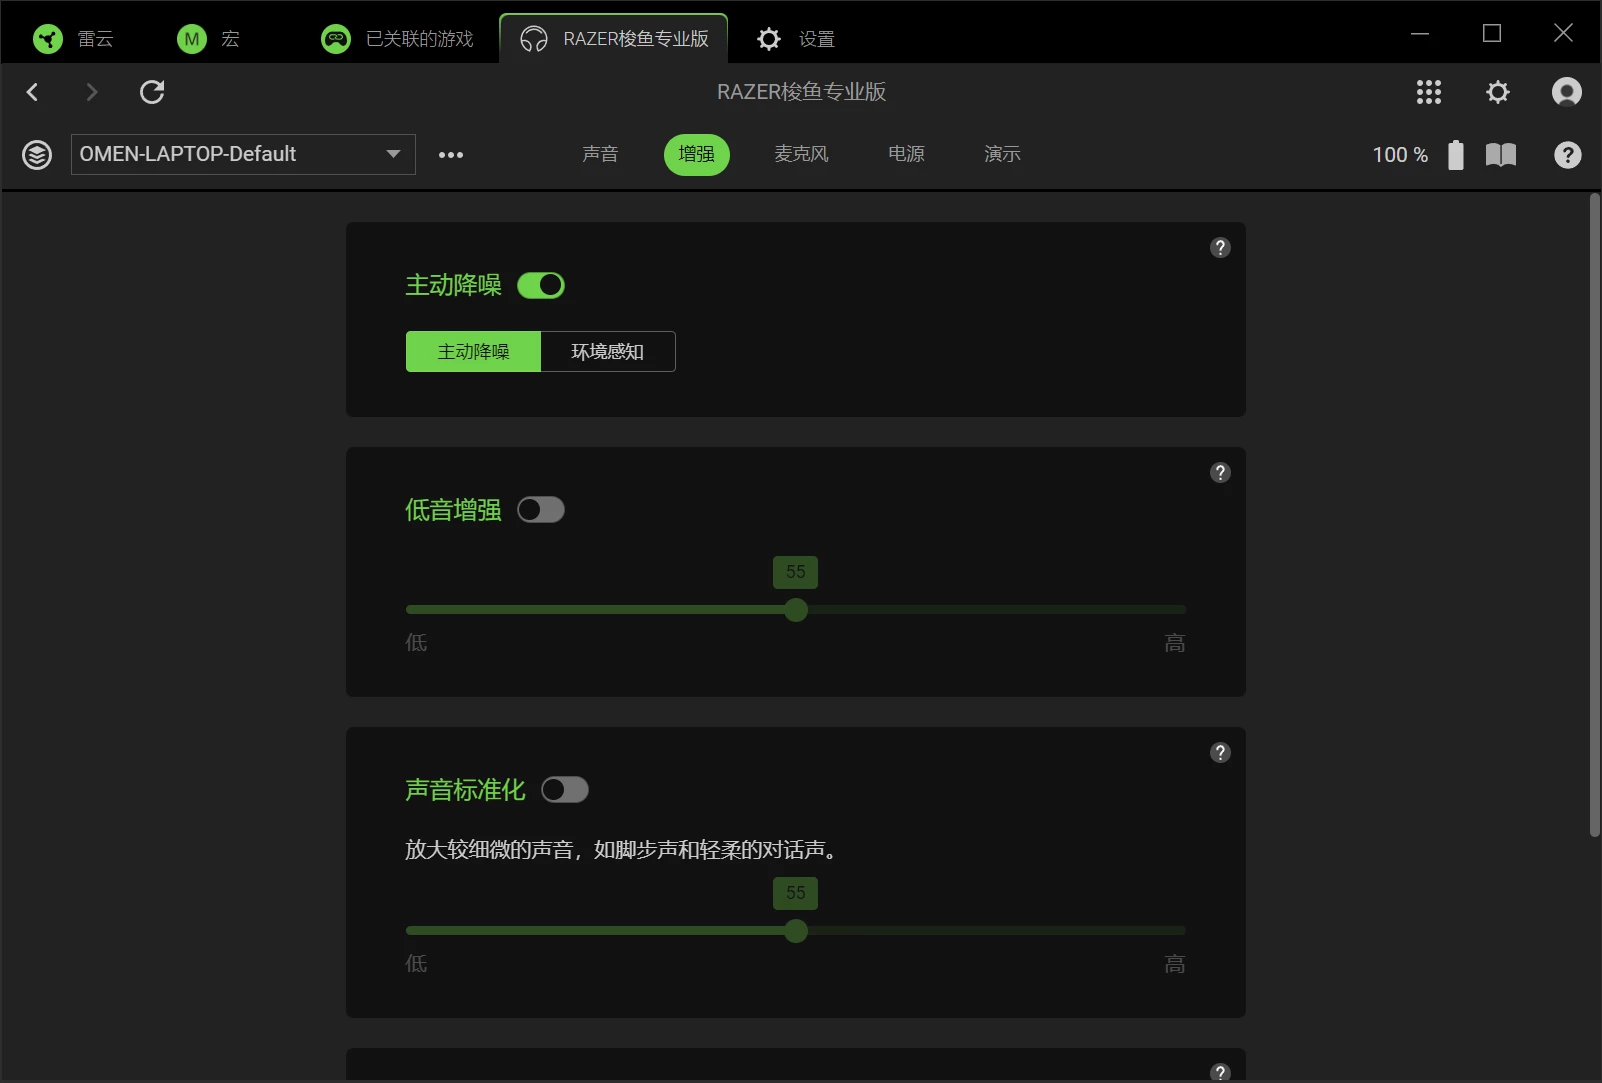1602x1083 pixels.
Task: Open the help icon in device toolbar
Action: (1568, 155)
